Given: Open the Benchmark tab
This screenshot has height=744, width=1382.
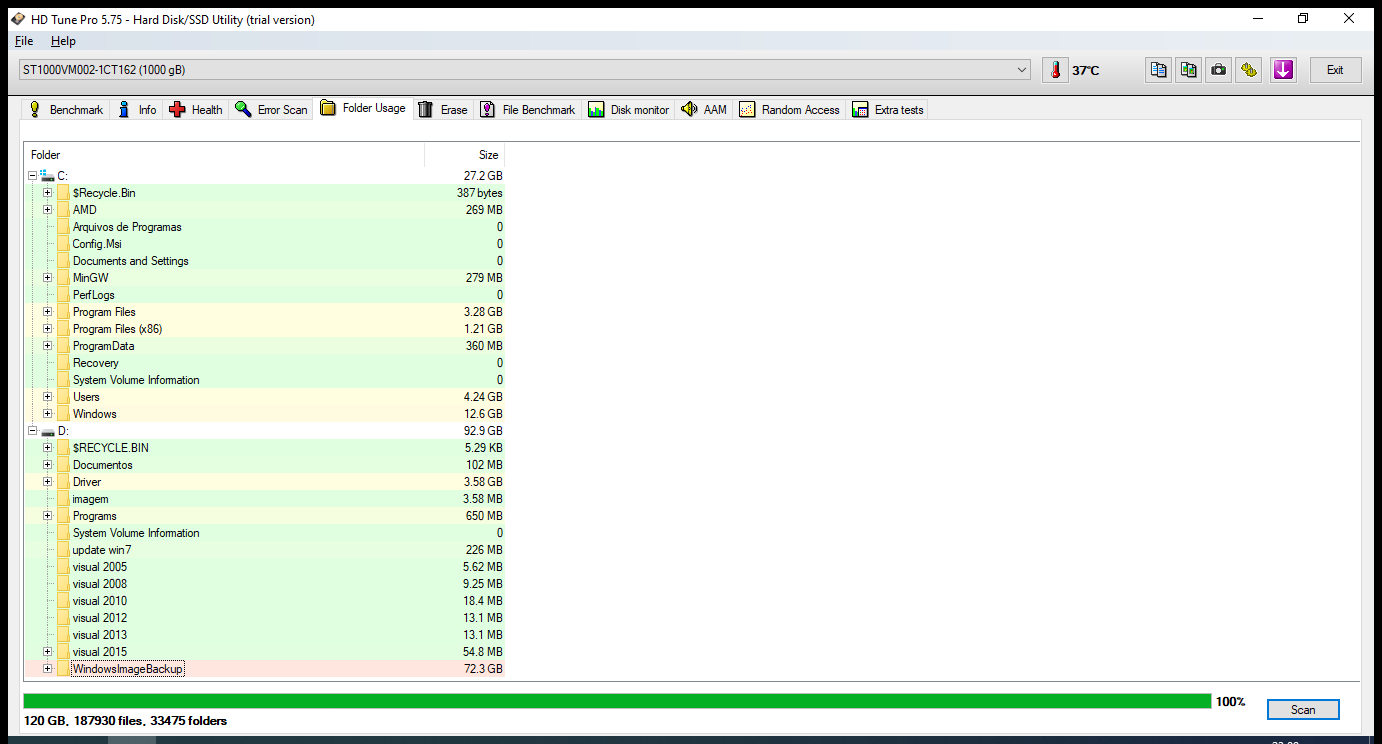Looking at the screenshot, I should [x=65, y=110].
